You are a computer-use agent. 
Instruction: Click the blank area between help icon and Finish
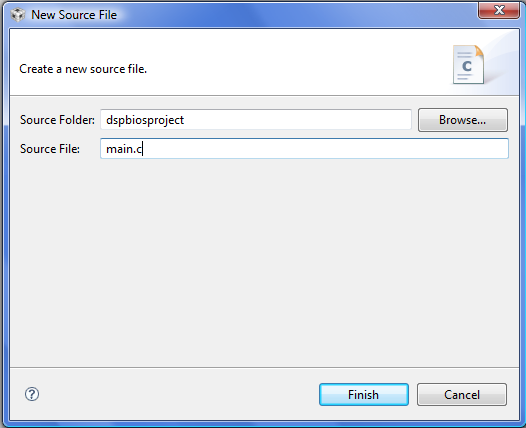[179, 394]
